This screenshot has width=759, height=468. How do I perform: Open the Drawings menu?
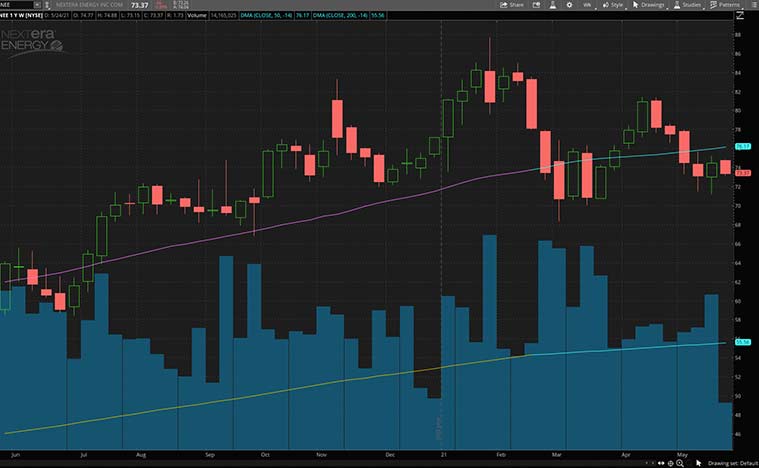[648, 5]
